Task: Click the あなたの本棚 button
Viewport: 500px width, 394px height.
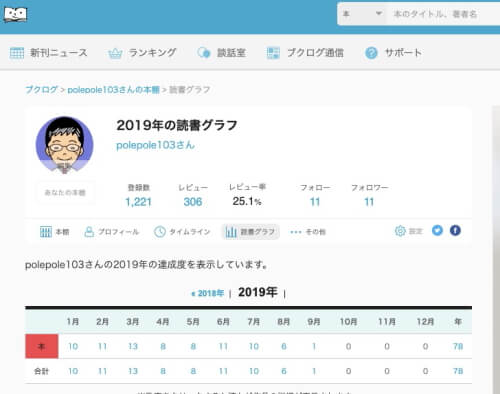Action: coord(65,193)
